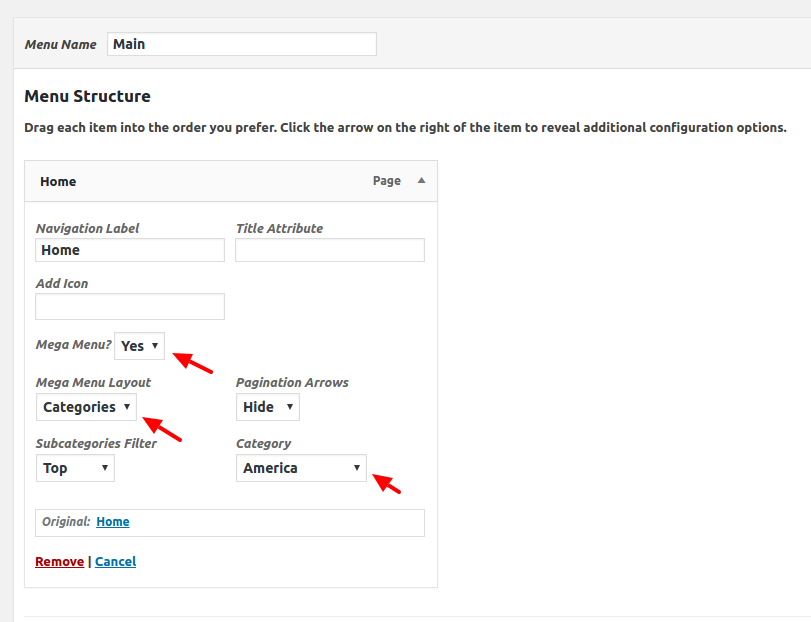This screenshot has height=622, width=811.
Task: Open the Category dropdown showing America
Action: [301, 468]
